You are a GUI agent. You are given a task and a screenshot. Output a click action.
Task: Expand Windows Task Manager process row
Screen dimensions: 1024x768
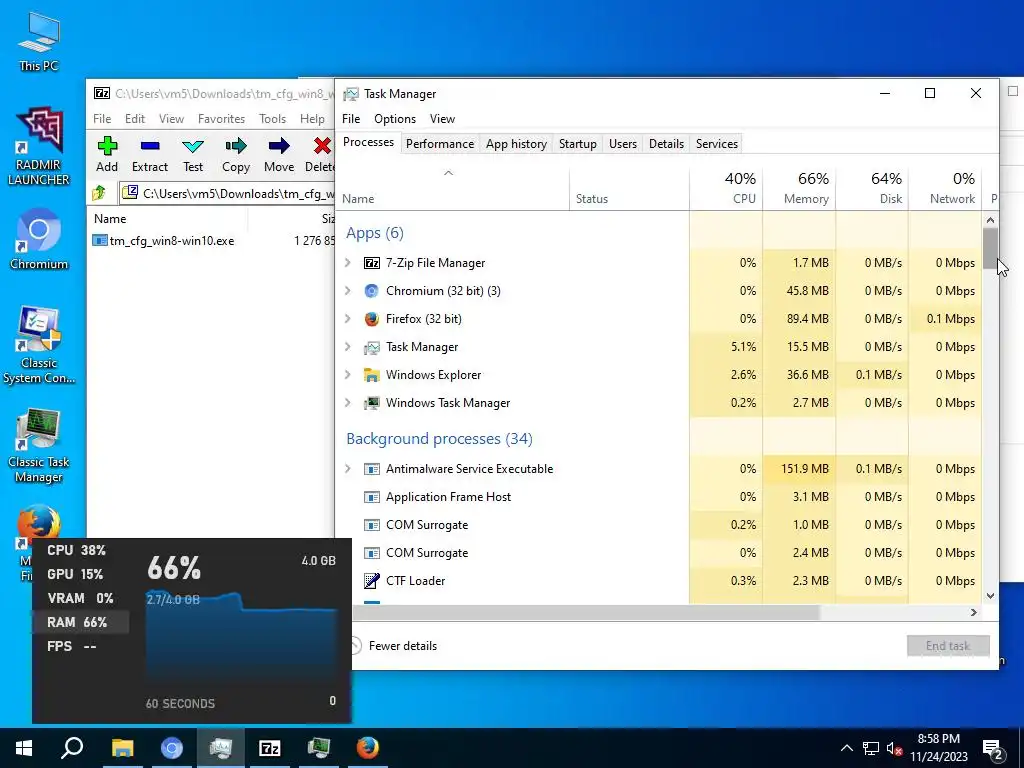pos(348,403)
